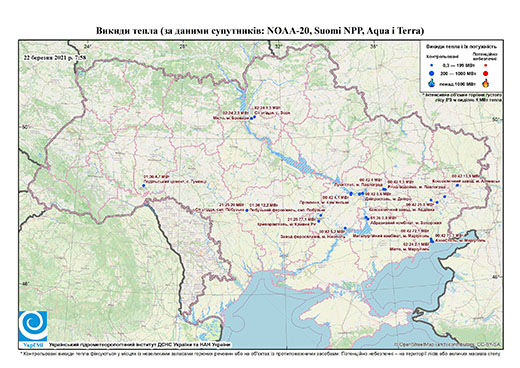
Task: Select the blue marker at Кам'янське промзона
Action: [351, 194]
